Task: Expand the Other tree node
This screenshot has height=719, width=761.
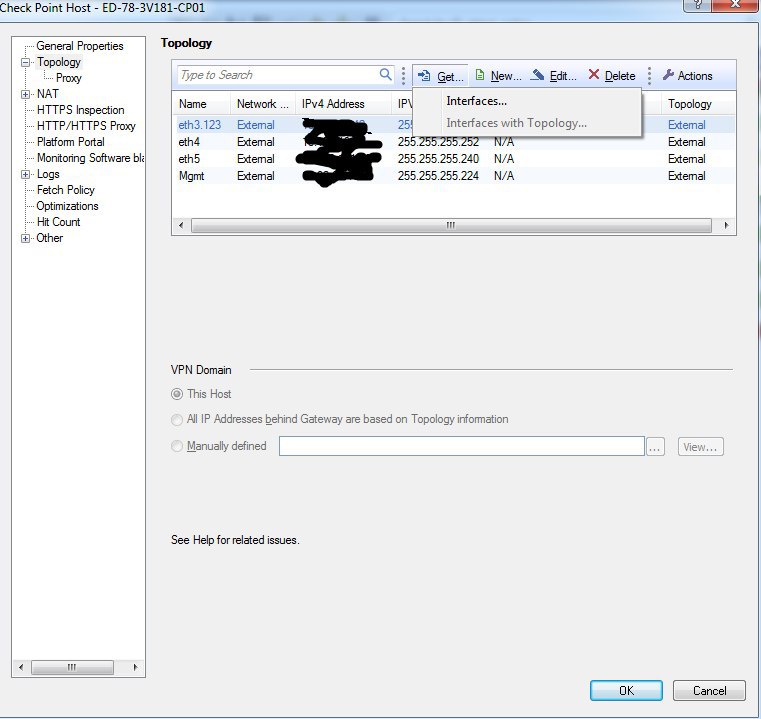Action: (x=25, y=238)
